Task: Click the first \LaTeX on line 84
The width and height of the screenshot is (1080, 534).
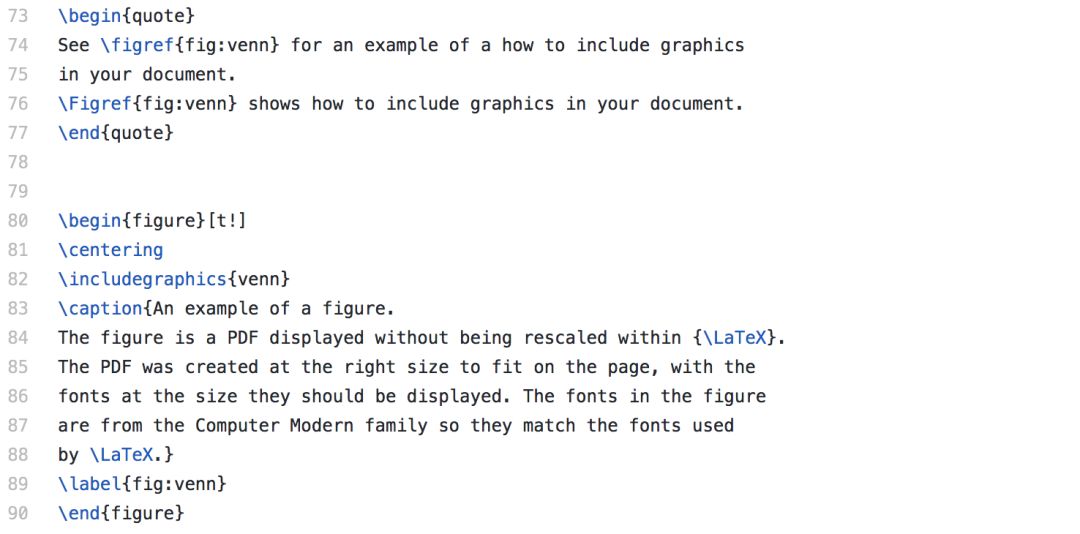Action: pyautogui.click(x=736, y=338)
